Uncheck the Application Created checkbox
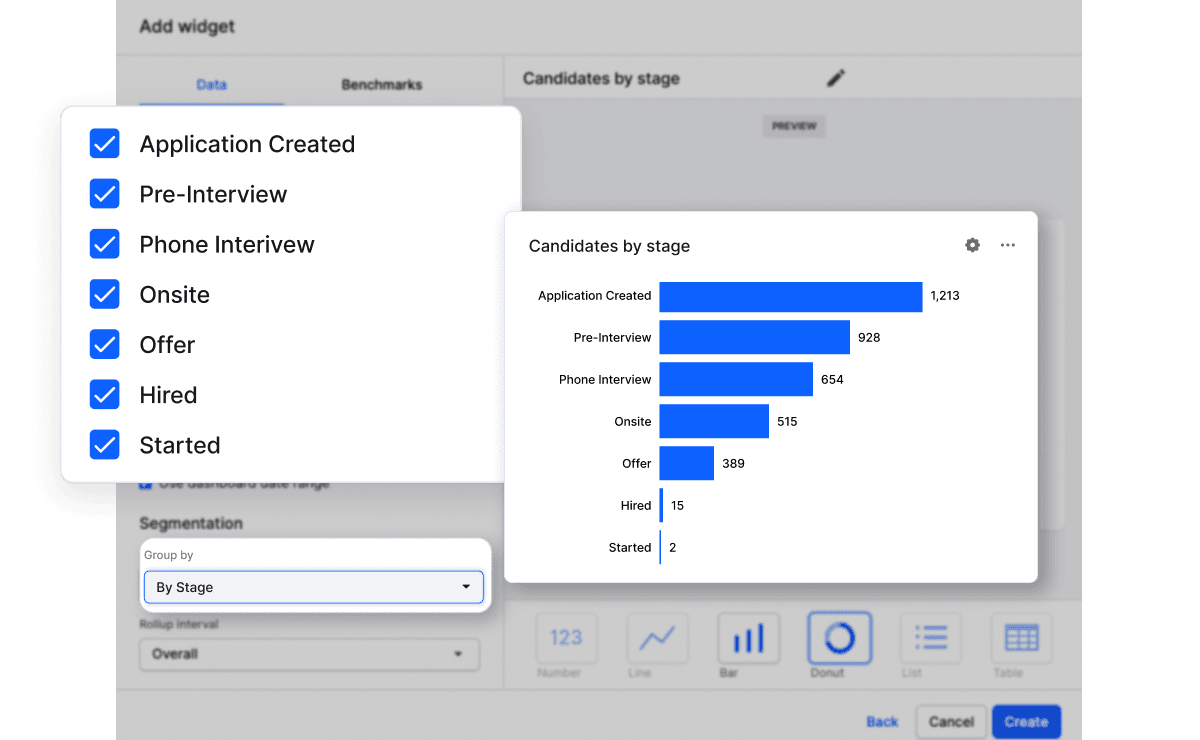The width and height of the screenshot is (1200, 740). (x=105, y=144)
